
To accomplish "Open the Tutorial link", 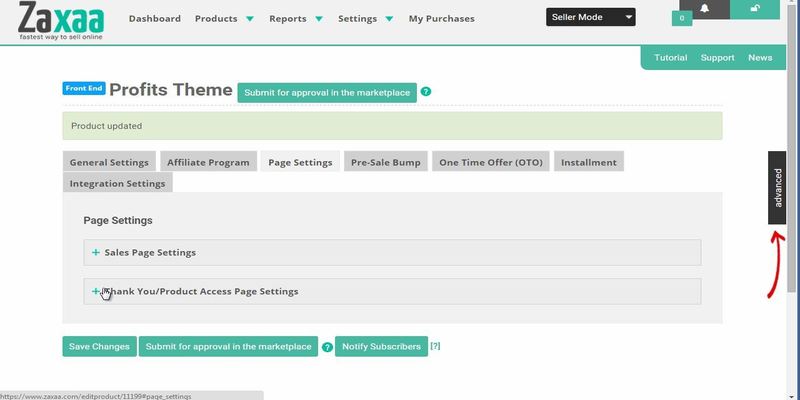I will pyautogui.click(x=670, y=58).
